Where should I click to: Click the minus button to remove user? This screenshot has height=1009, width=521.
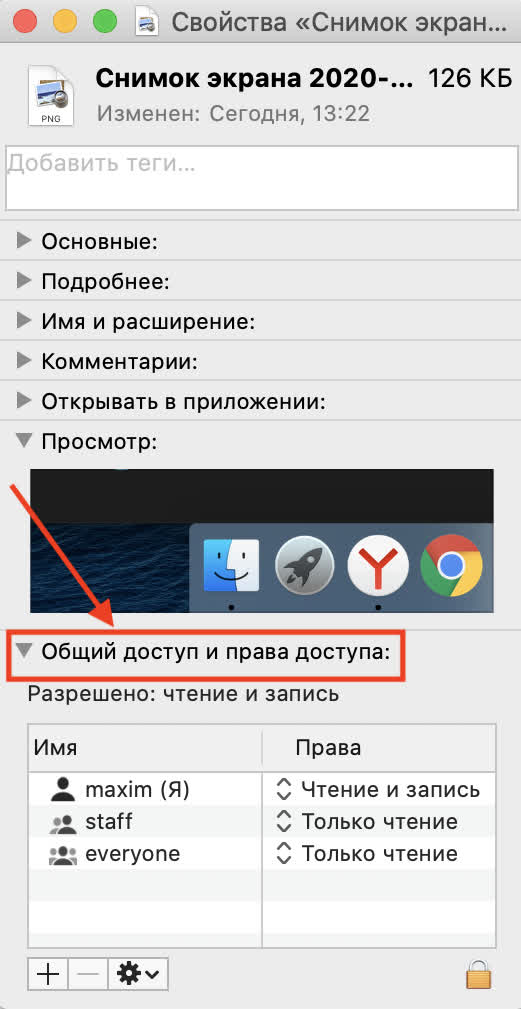[88, 974]
